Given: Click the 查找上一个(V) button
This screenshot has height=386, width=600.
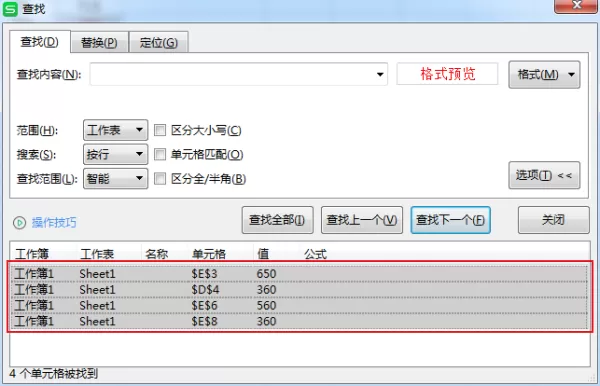Looking at the screenshot, I should pyautogui.click(x=362, y=220).
